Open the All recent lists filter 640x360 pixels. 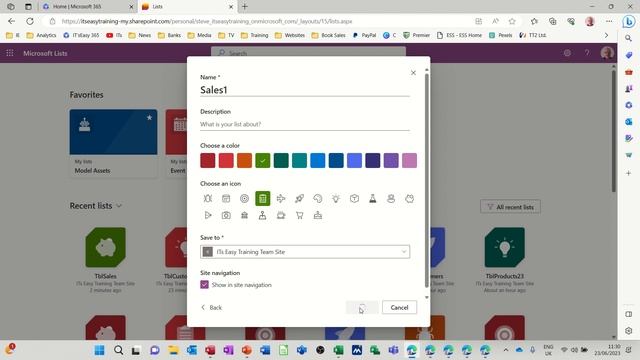[510, 207]
